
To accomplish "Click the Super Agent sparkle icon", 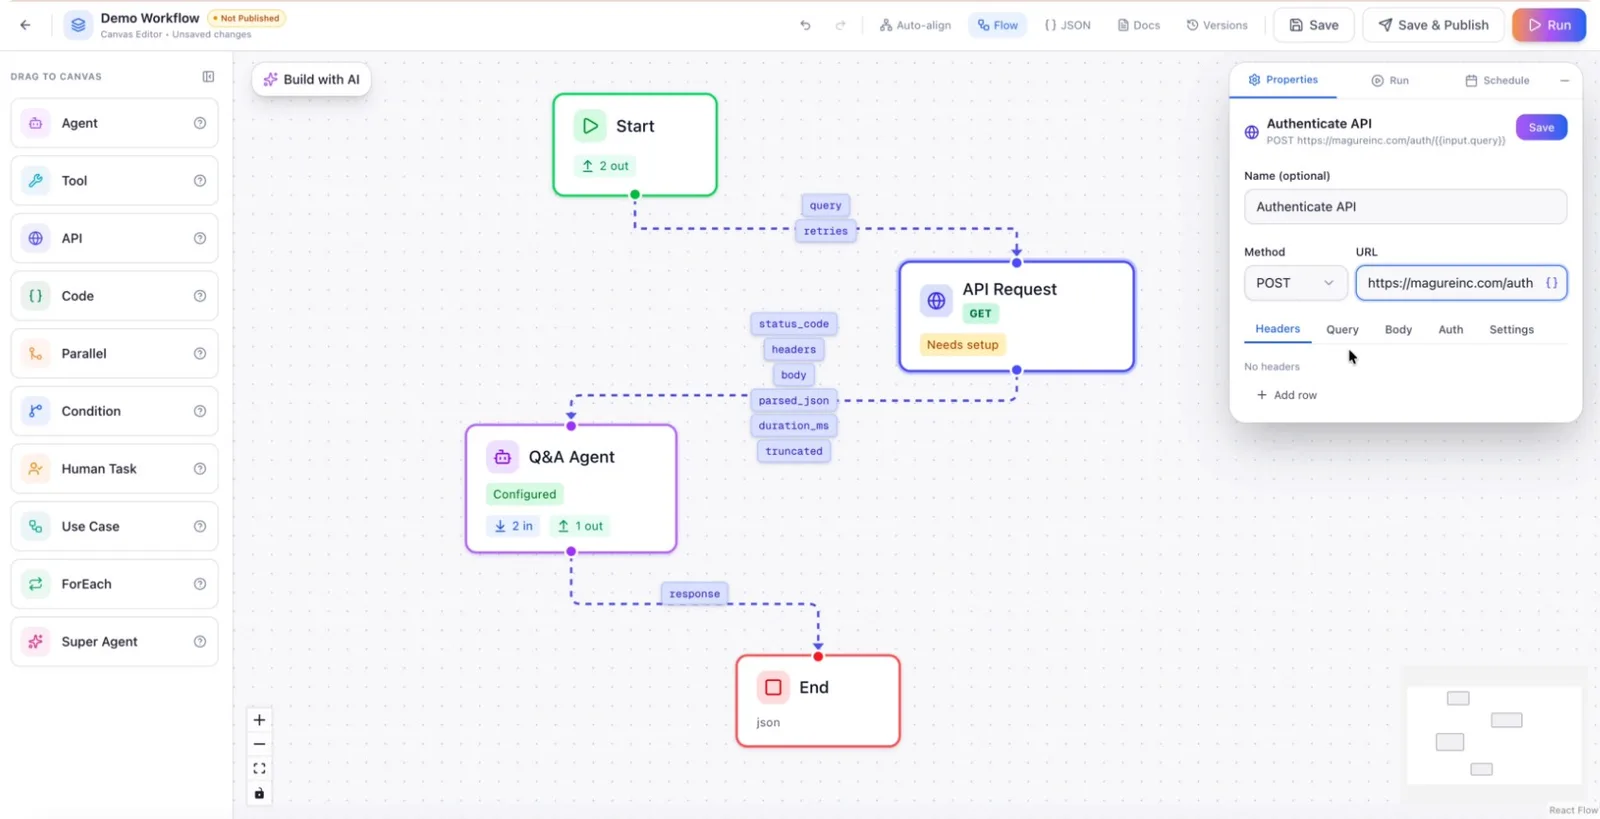I will pyautogui.click(x=36, y=641).
